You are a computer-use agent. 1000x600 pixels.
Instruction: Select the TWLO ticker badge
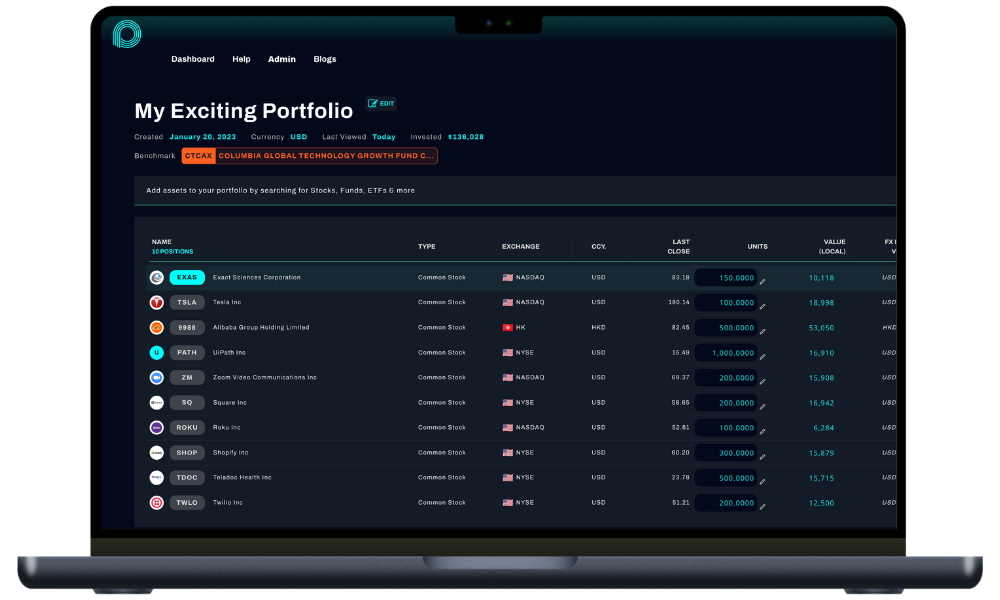pos(187,502)
